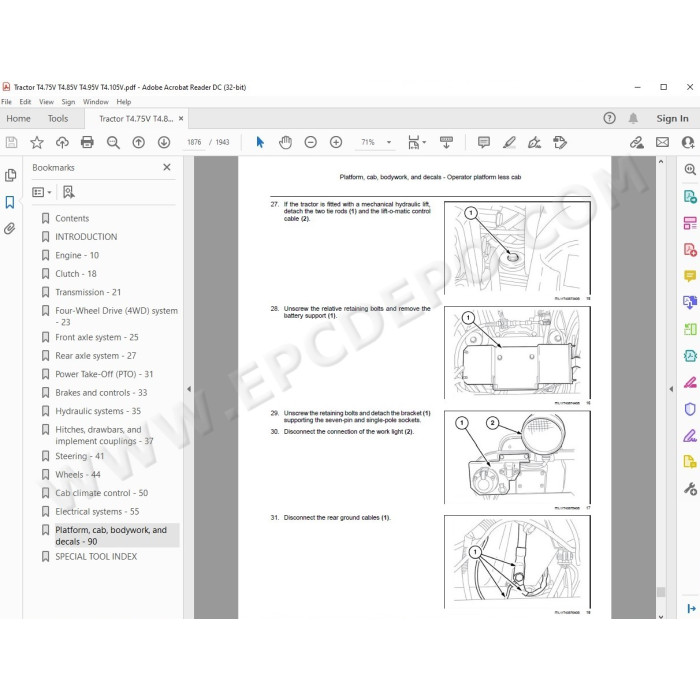
Task: Open the find text magnifier icon
Action: click(x=113, y=142)
